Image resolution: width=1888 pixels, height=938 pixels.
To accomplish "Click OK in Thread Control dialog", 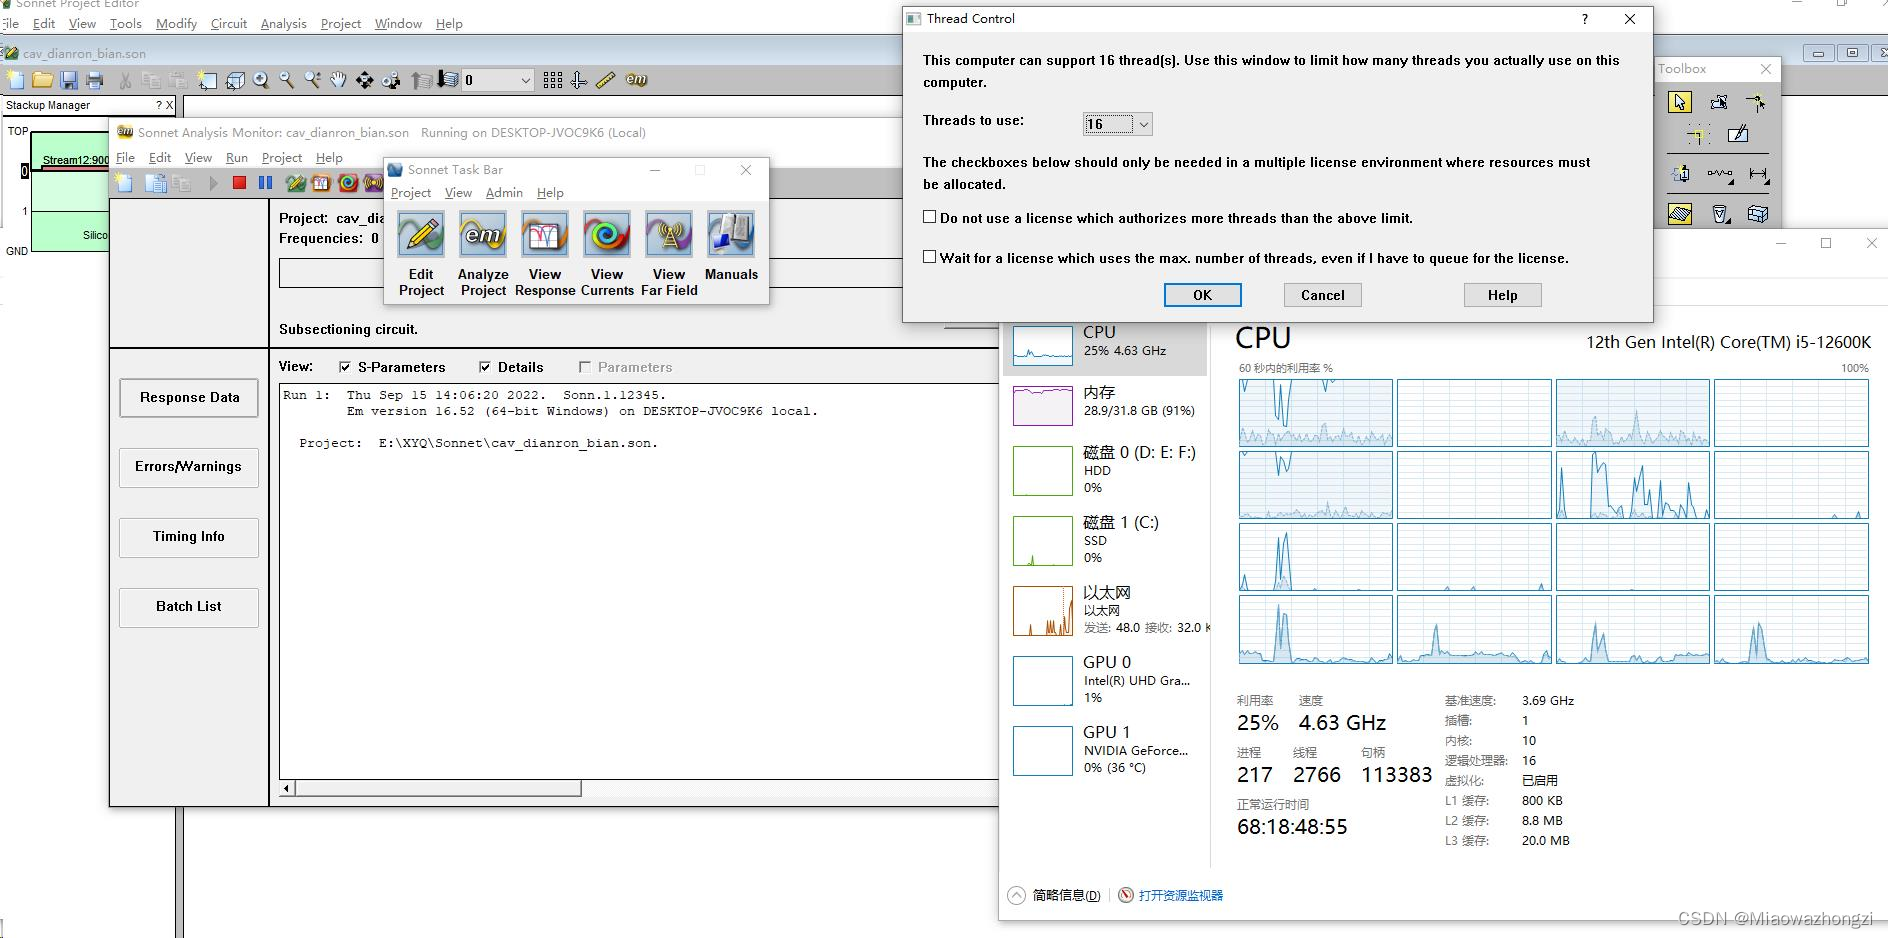I will (1203, 295).
